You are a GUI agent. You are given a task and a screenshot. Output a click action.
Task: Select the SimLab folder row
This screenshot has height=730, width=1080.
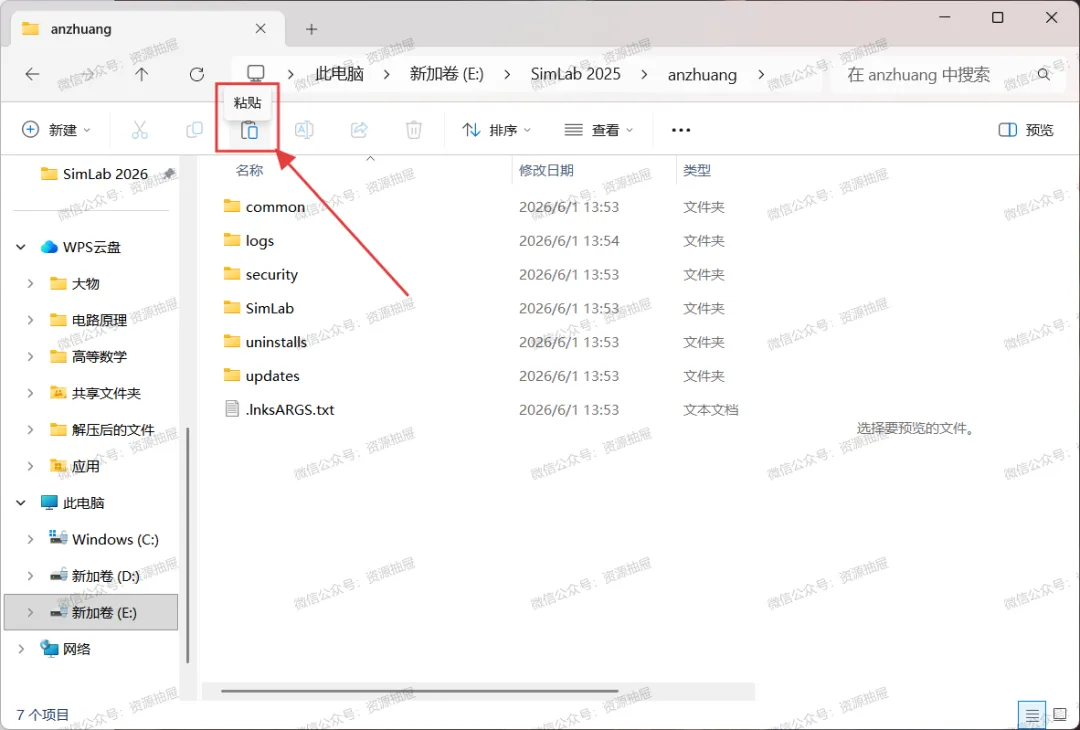(x=477, y=308)
